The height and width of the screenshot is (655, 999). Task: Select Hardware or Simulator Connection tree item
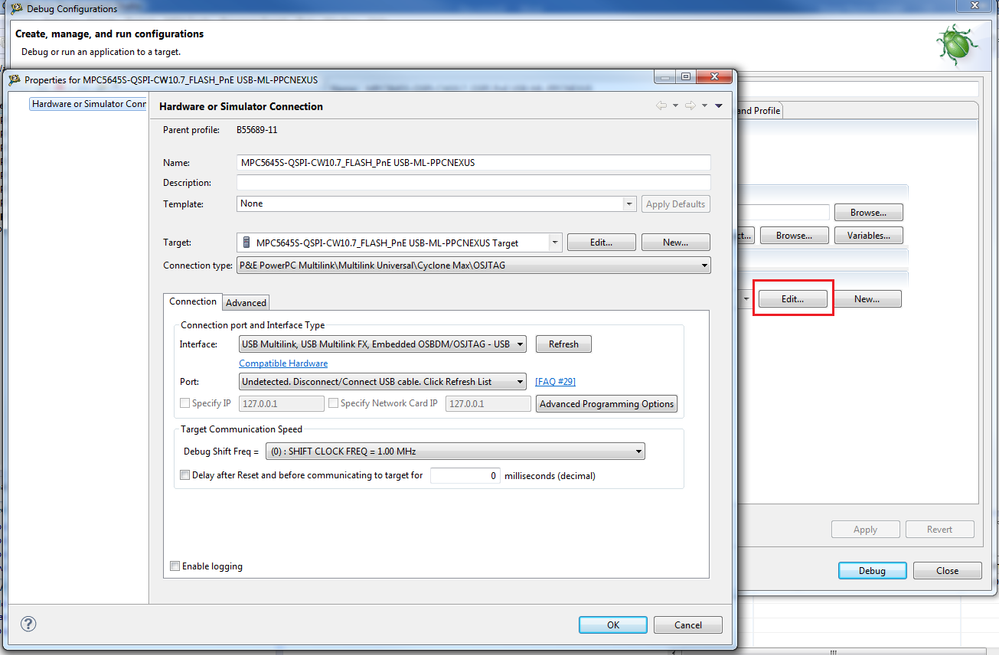pos(89,104)
